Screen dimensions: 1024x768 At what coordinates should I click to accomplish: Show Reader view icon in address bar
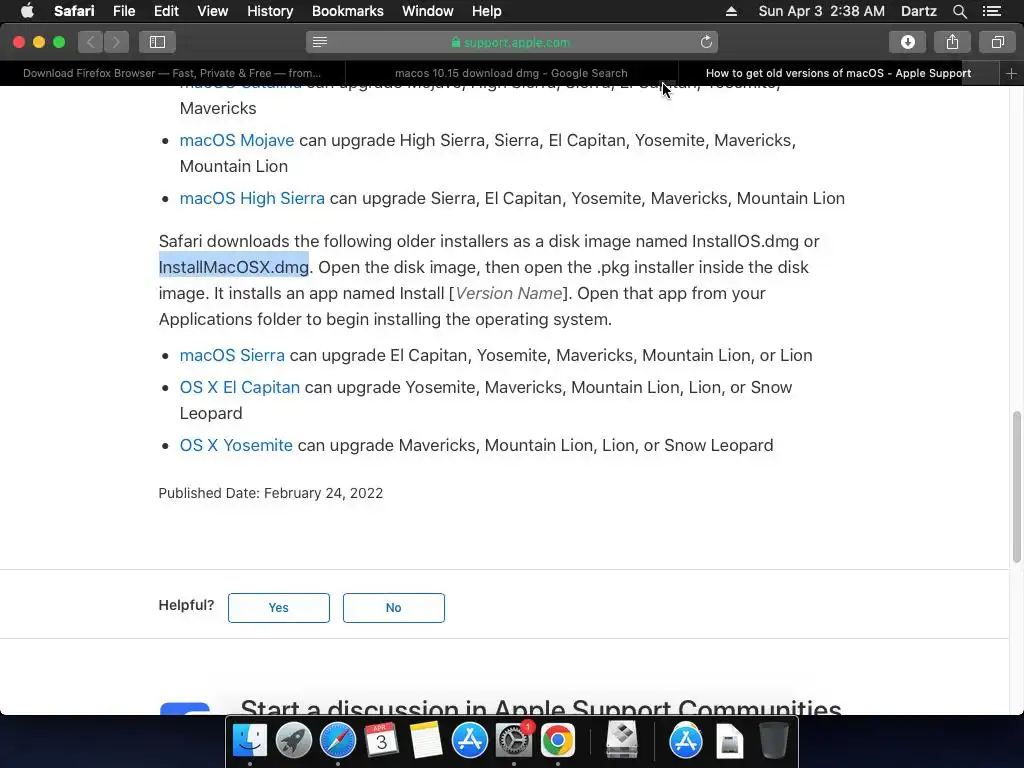click(x=319, y=42)
